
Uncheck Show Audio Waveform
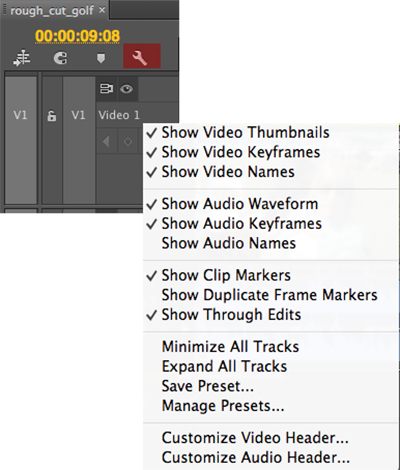point(271,204)
